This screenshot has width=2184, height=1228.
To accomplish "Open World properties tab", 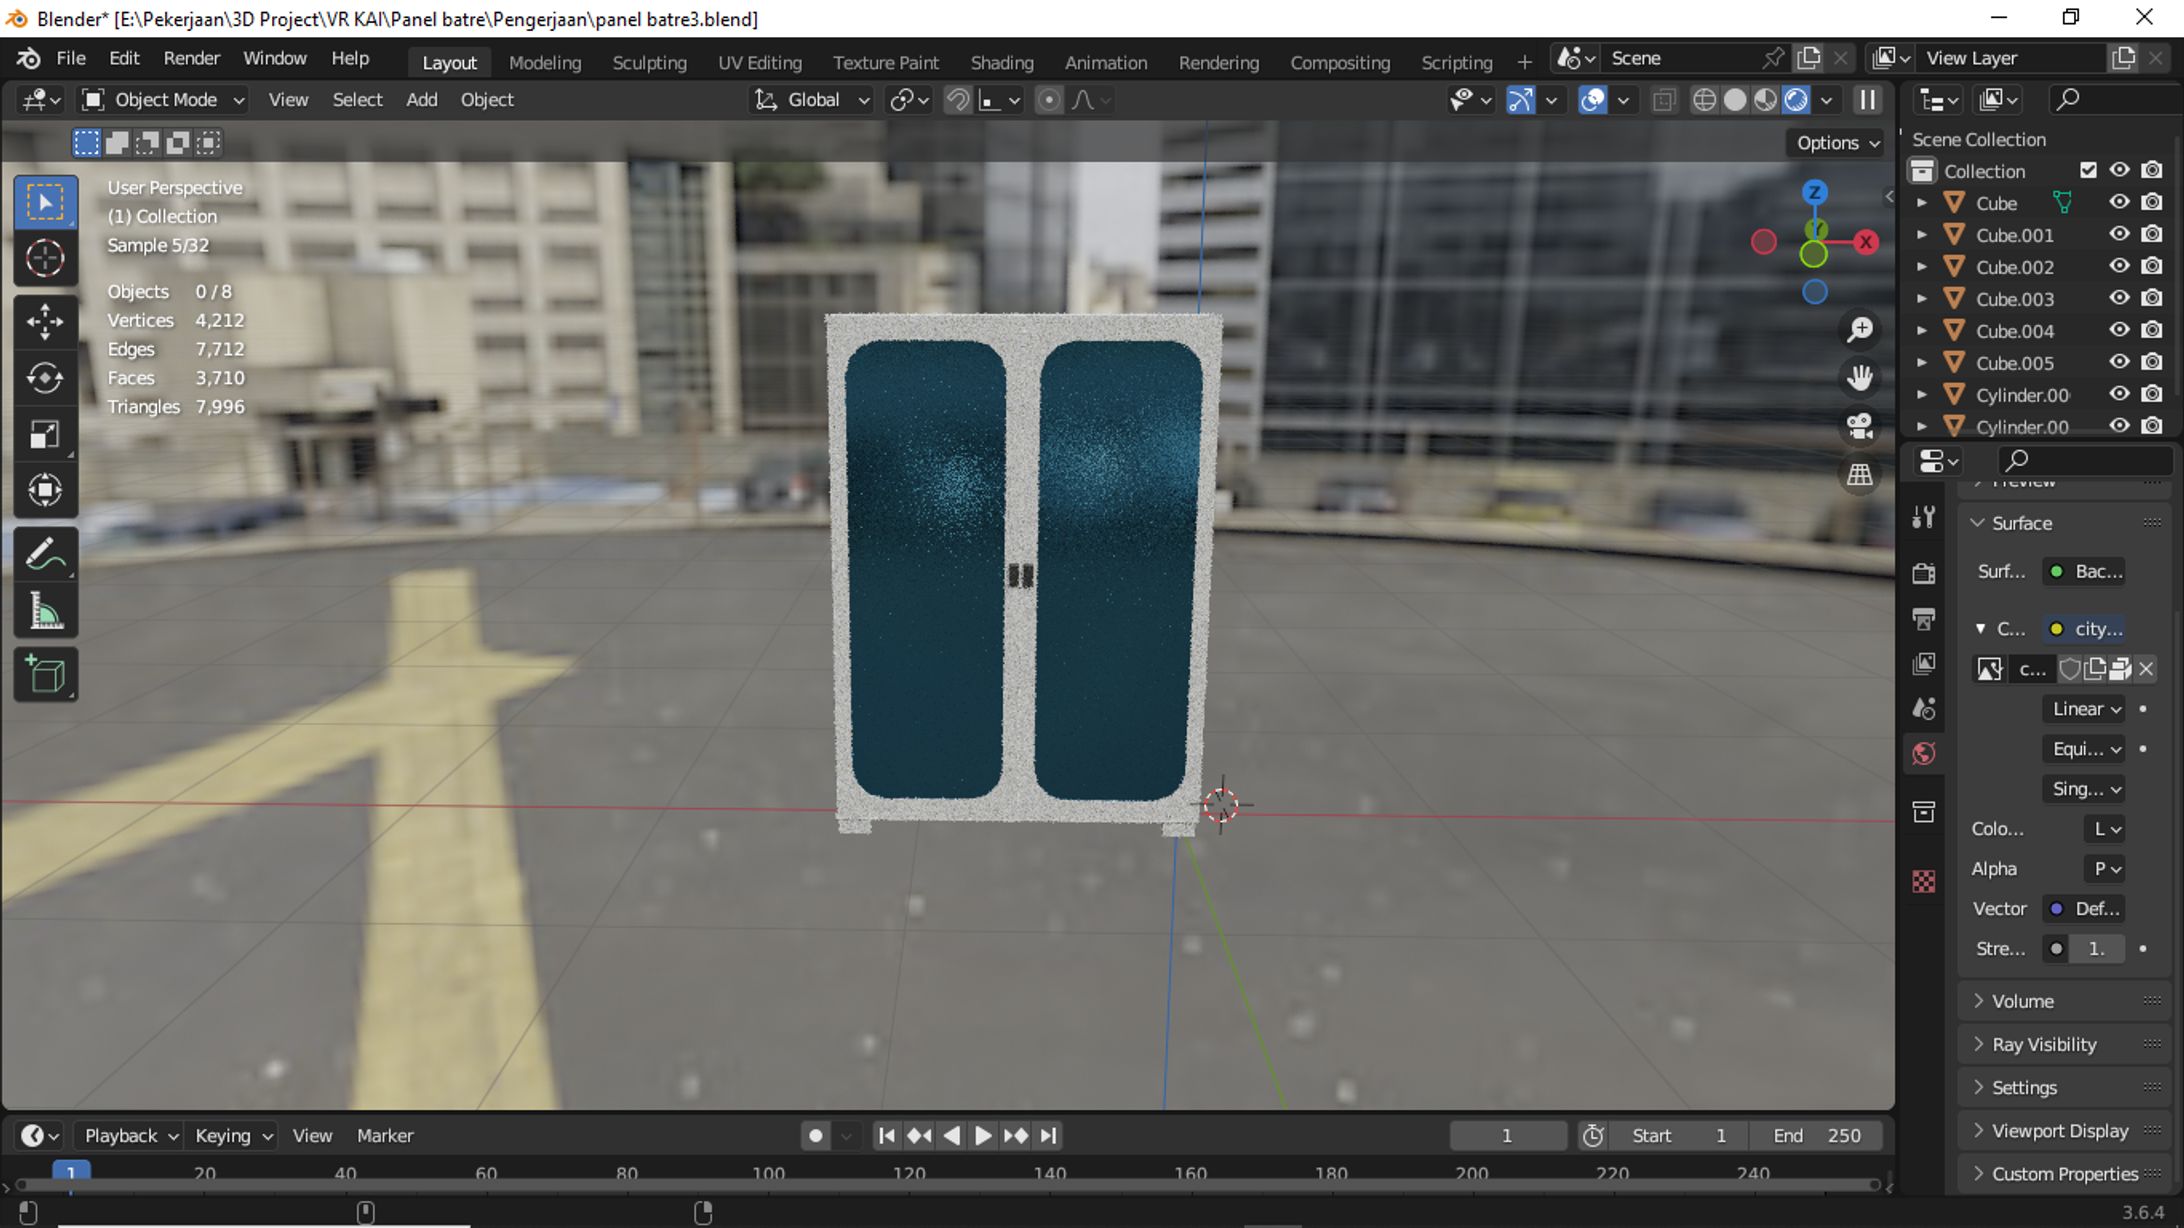I will click(1924, 754).
